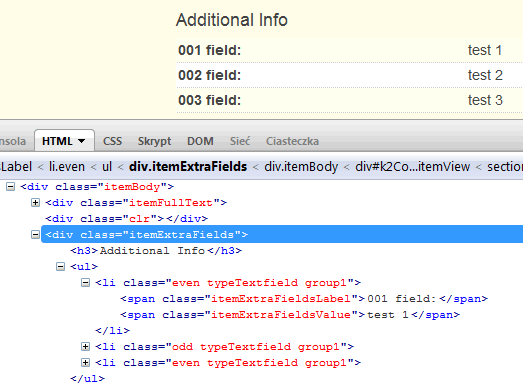Open the HTML tab dropdown arrow
Image resolution: width=523 pixels, height=385 pixels.
pyautogui.click(x=81, y=141)
